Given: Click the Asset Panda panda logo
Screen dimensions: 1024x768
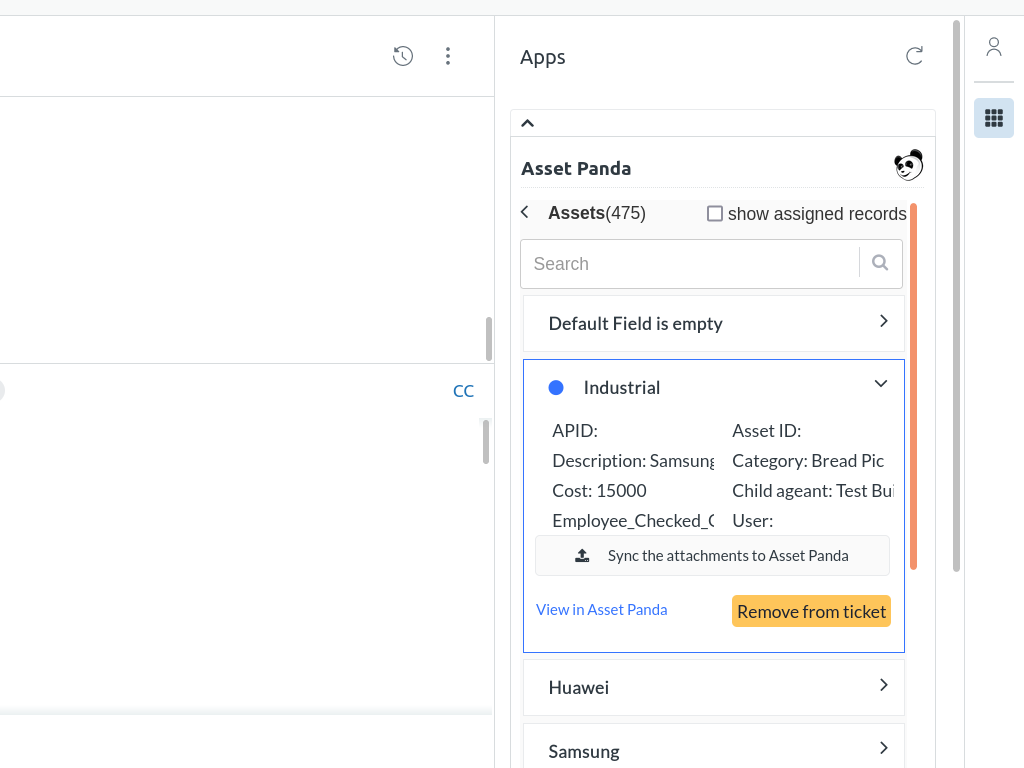Looking at the screenshot, I should point(908,164).
